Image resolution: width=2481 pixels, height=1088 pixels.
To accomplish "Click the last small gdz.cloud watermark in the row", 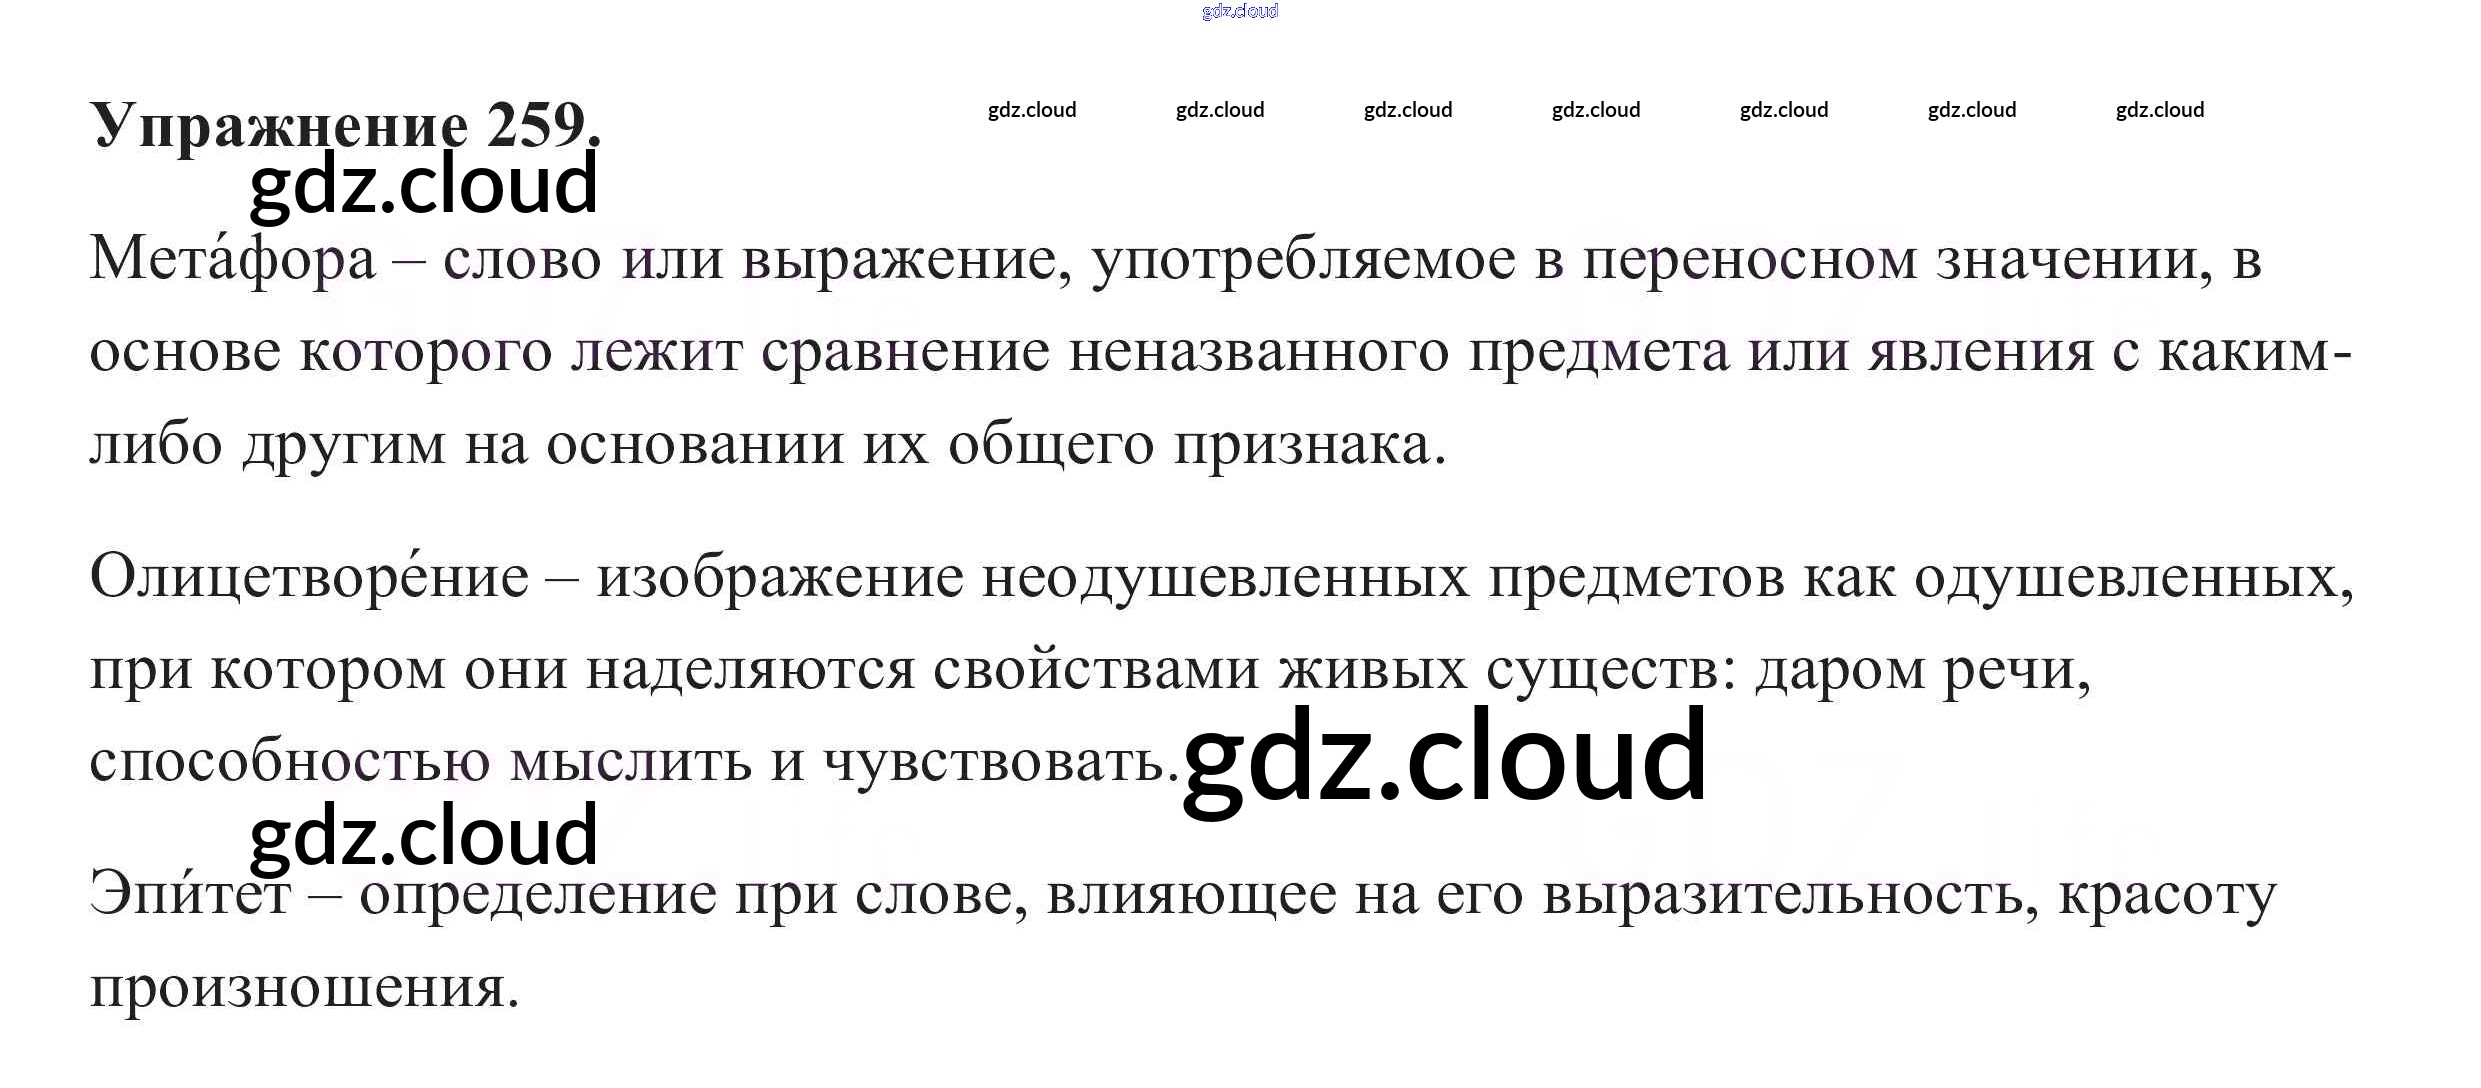I will click(2159, 110).
